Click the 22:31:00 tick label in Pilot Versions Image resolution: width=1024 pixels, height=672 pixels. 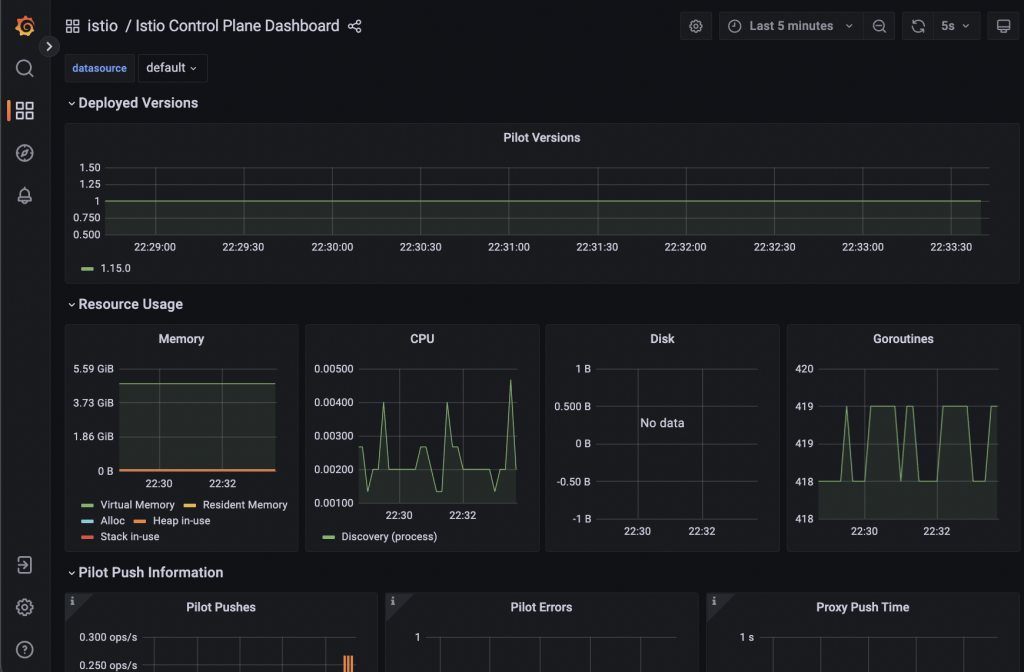[509, 248]
